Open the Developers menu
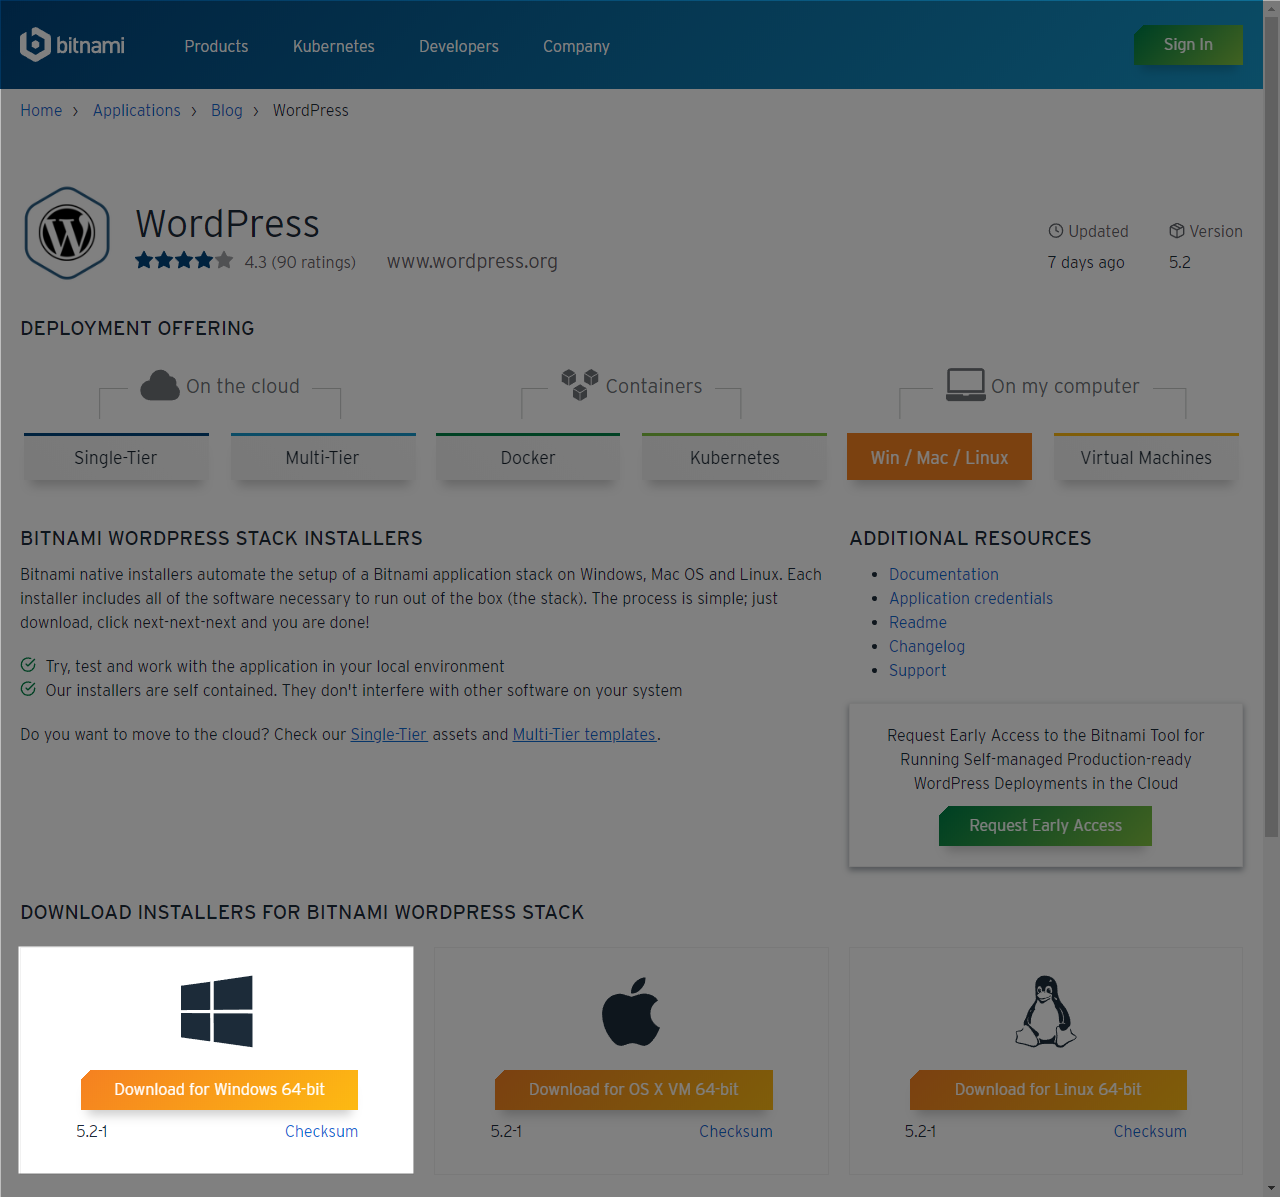Viewport: 1280px width, 1197px height. [x=459, y=46]
